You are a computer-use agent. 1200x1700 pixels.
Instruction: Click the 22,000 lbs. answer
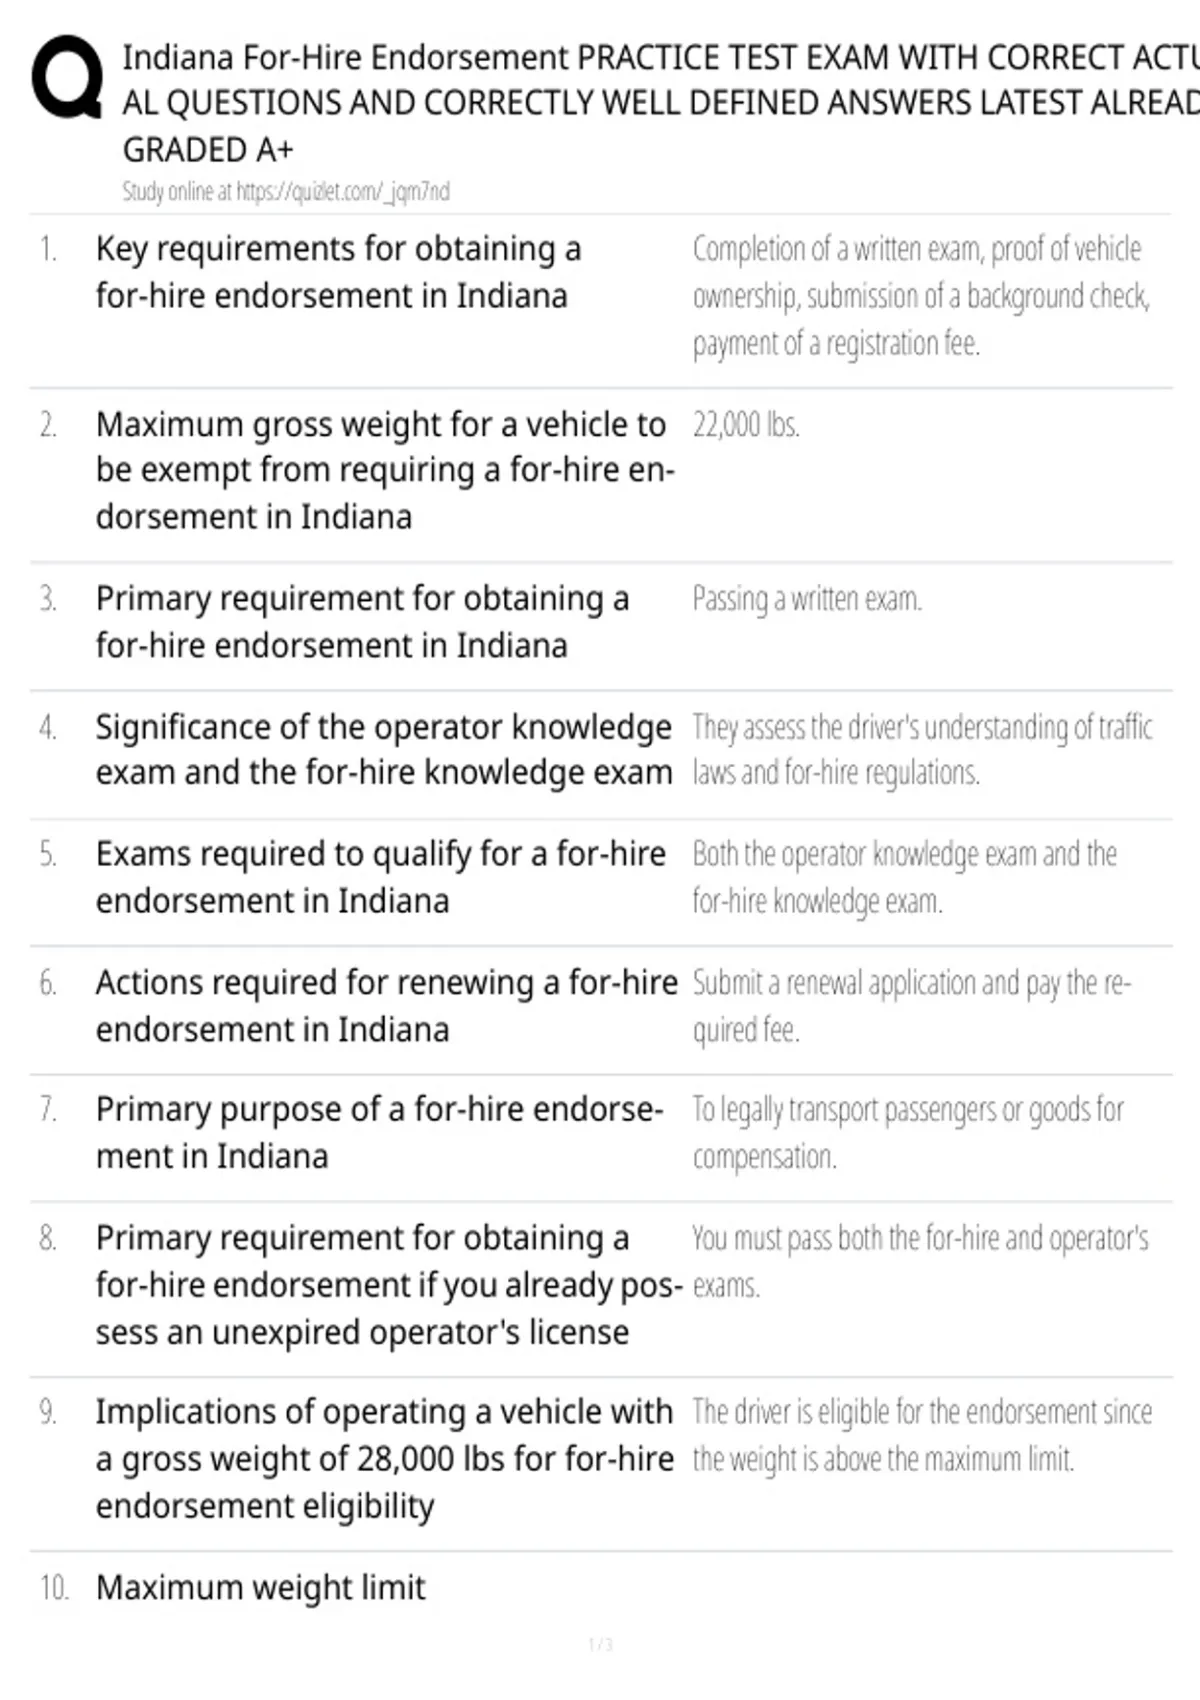[x=746, y=425]
